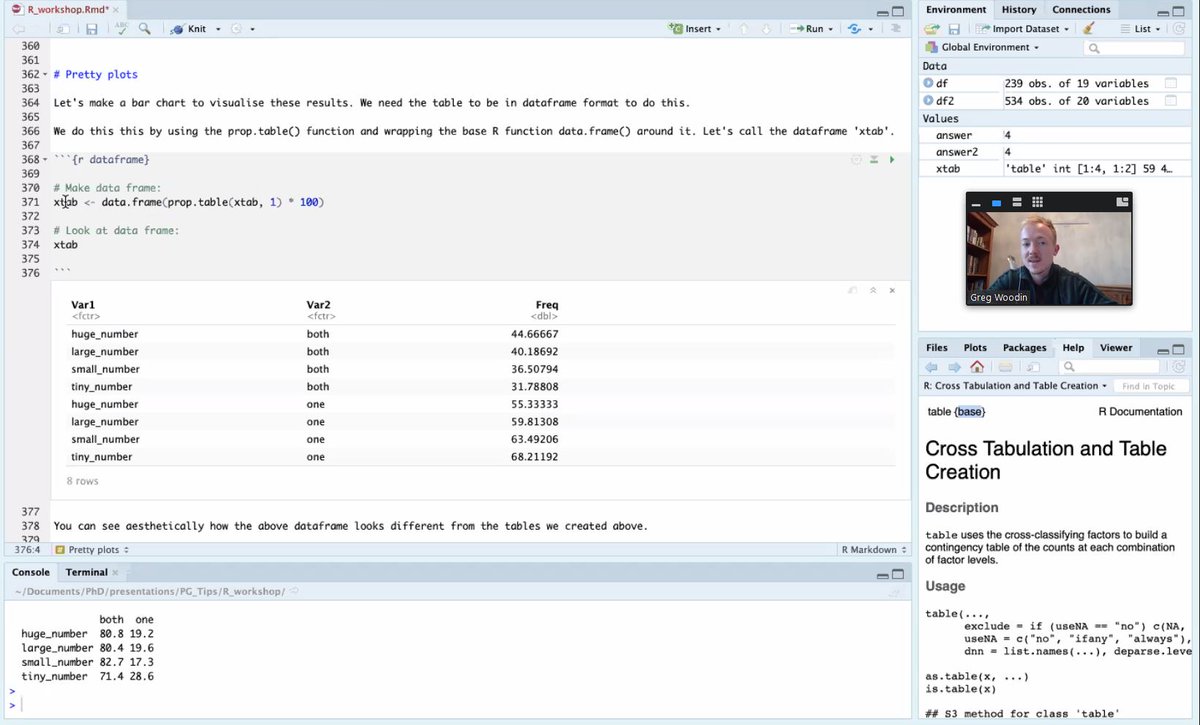The height and width of the screenshot is (725, 1200).
Task: Refresh the Environment pane
Action: pyautogui.click(x=1178, y=29)
